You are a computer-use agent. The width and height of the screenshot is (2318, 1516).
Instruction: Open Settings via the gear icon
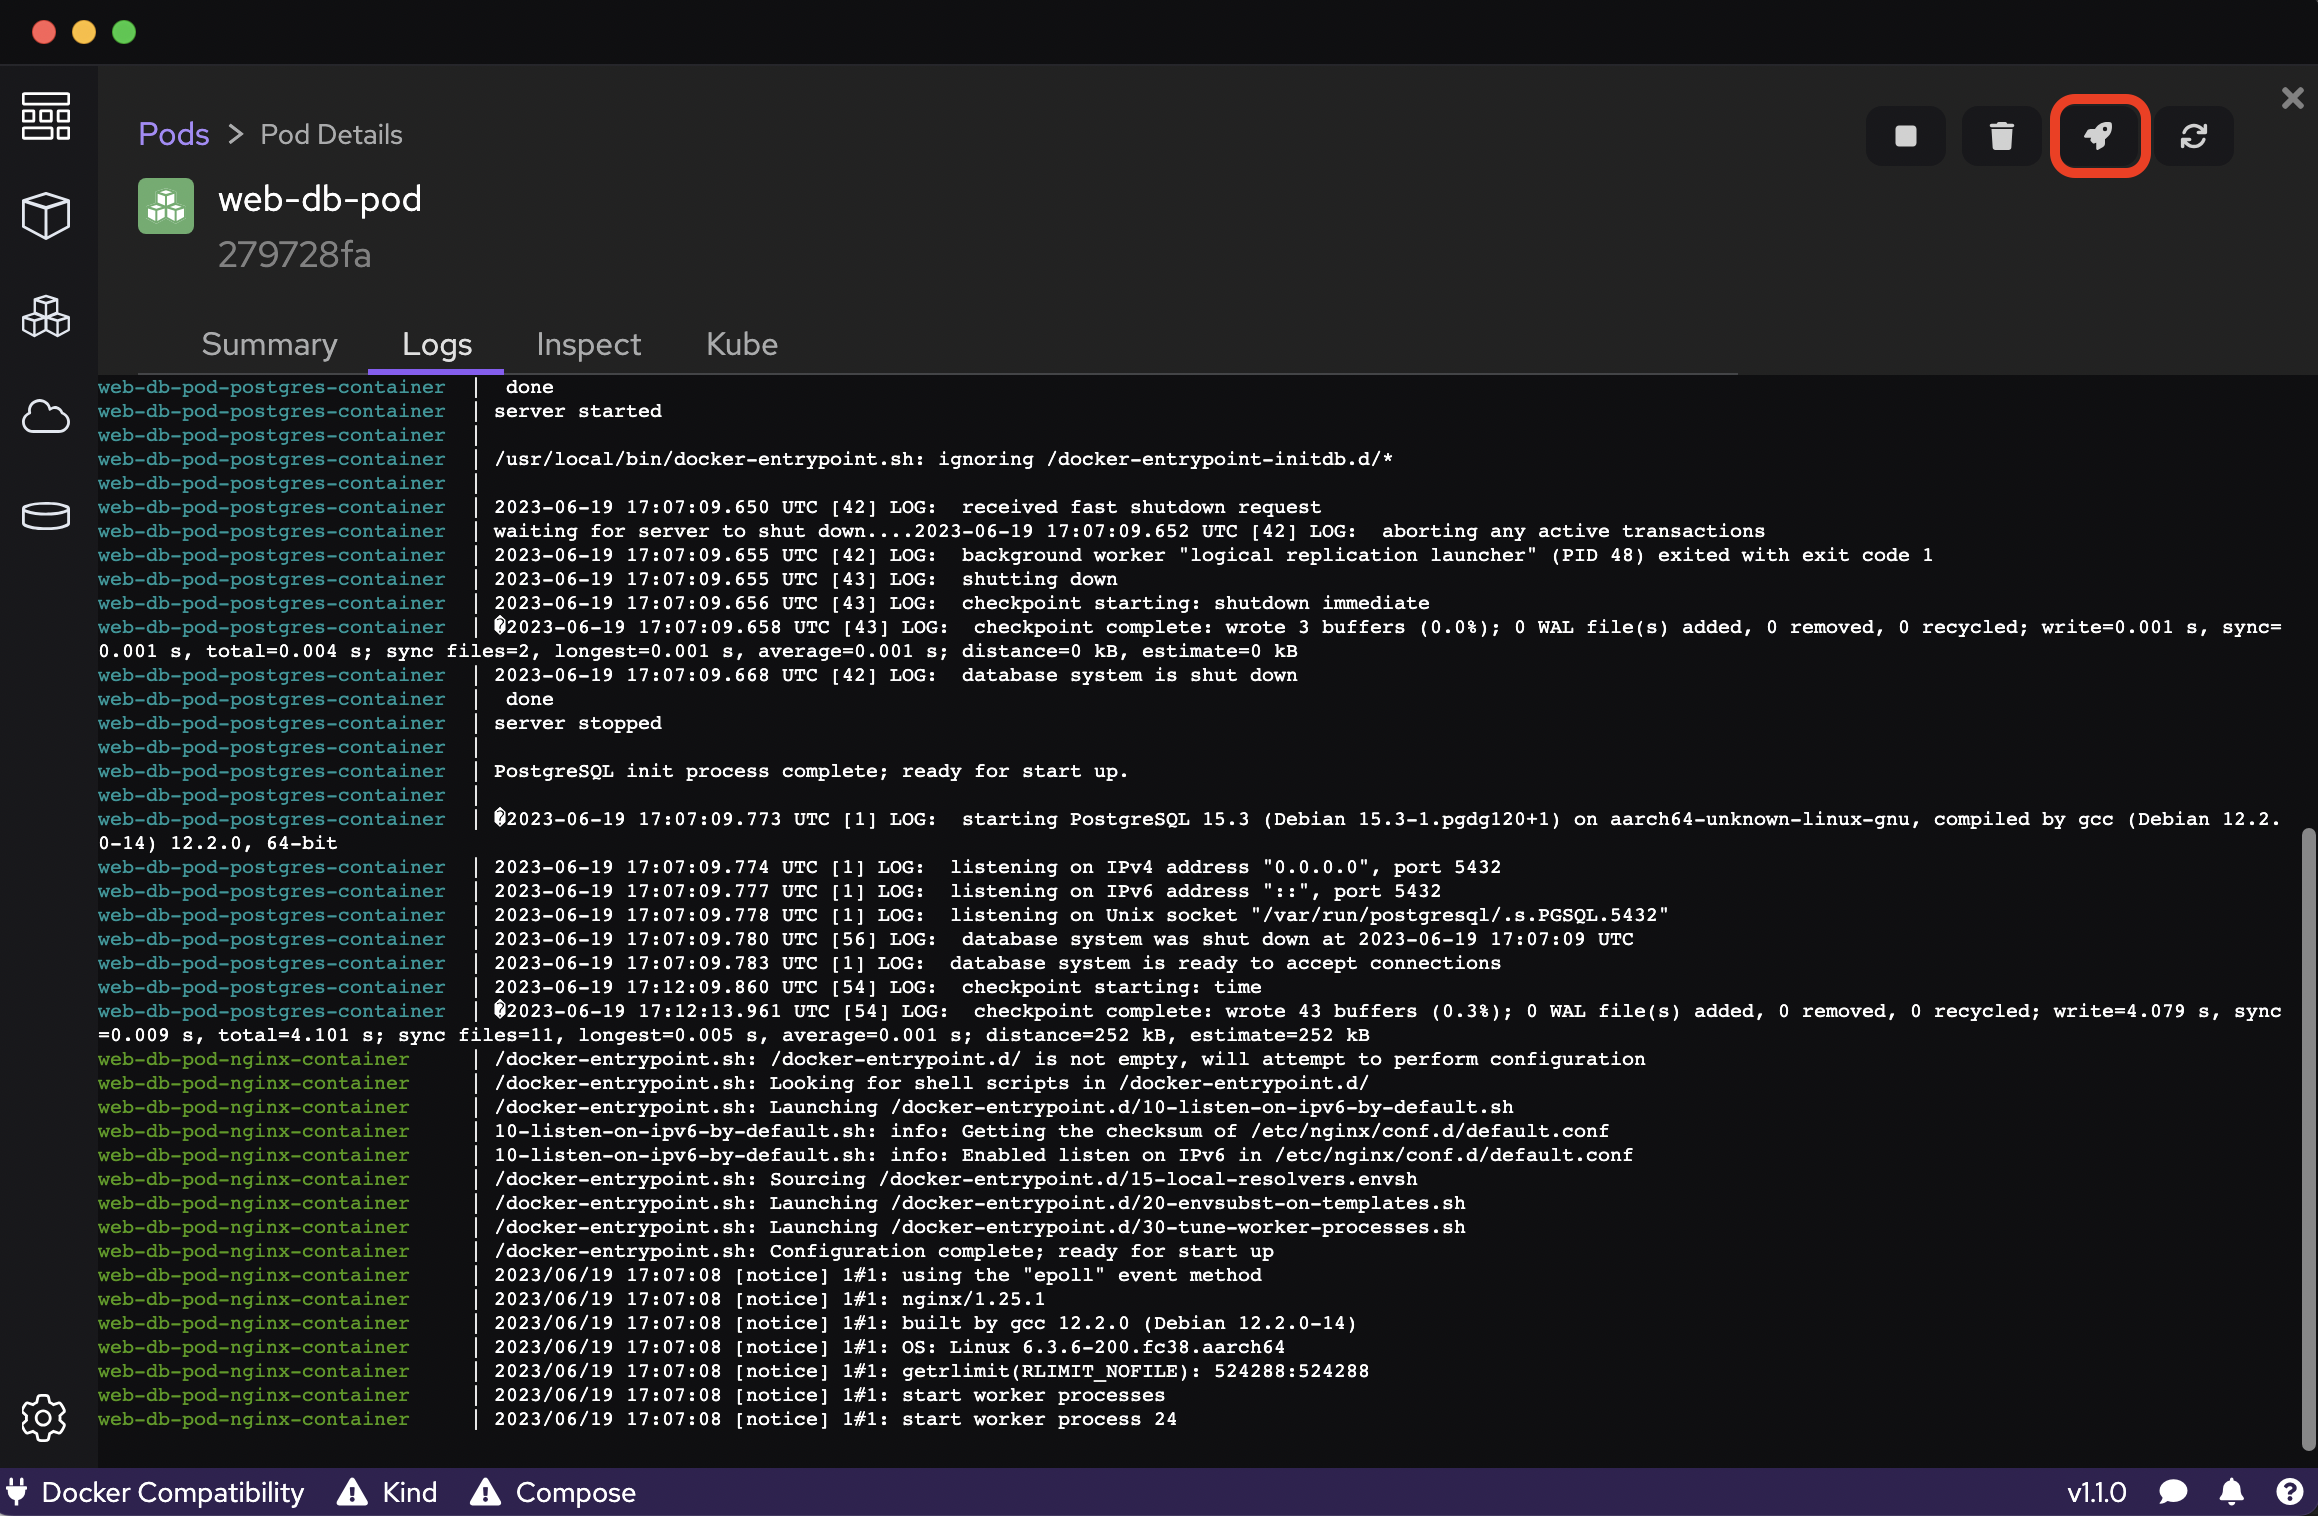click(45, 1417)
